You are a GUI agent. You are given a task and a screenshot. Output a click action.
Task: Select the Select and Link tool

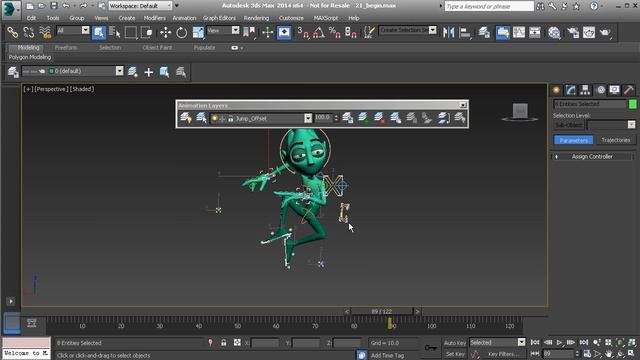[13, 32]
